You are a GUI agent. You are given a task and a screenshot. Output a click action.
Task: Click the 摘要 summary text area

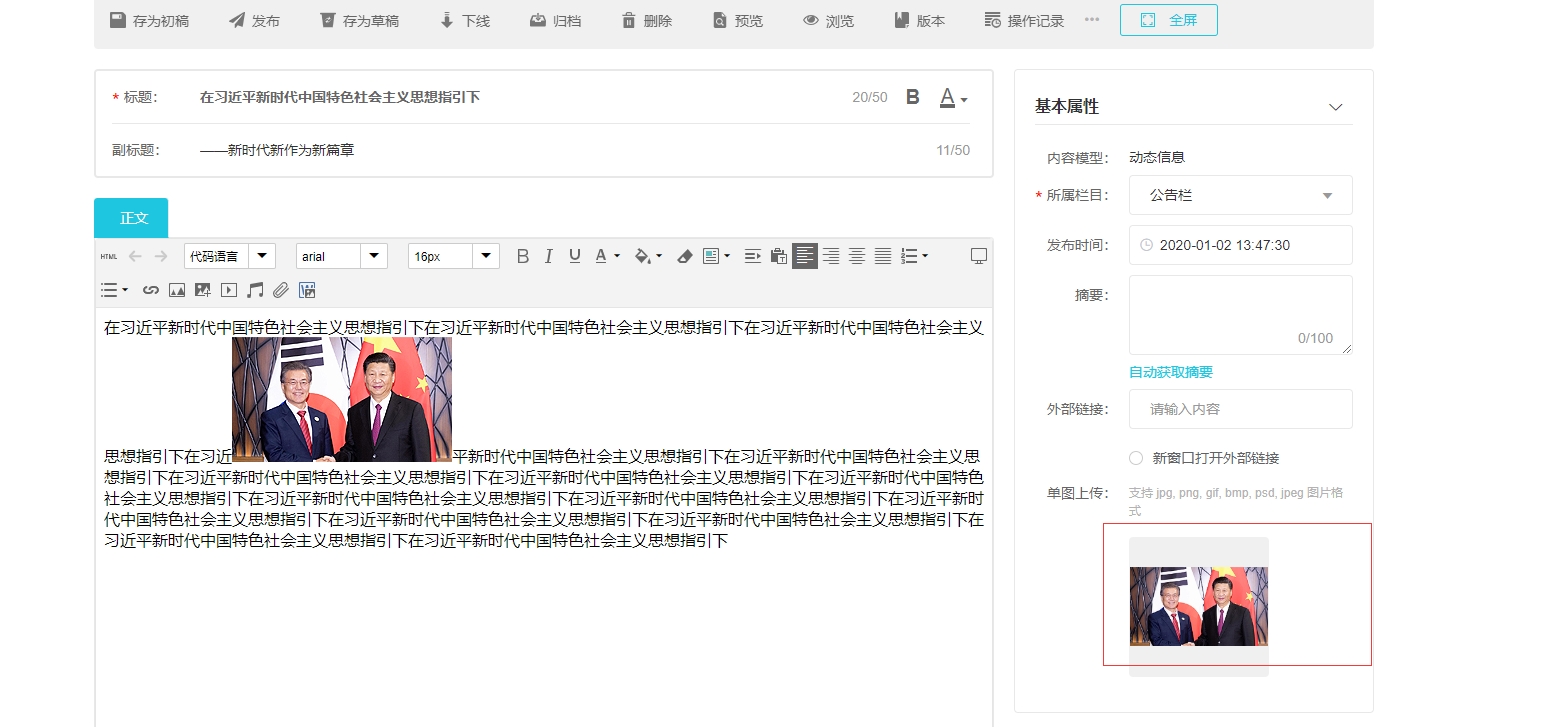pos(1240,315)
